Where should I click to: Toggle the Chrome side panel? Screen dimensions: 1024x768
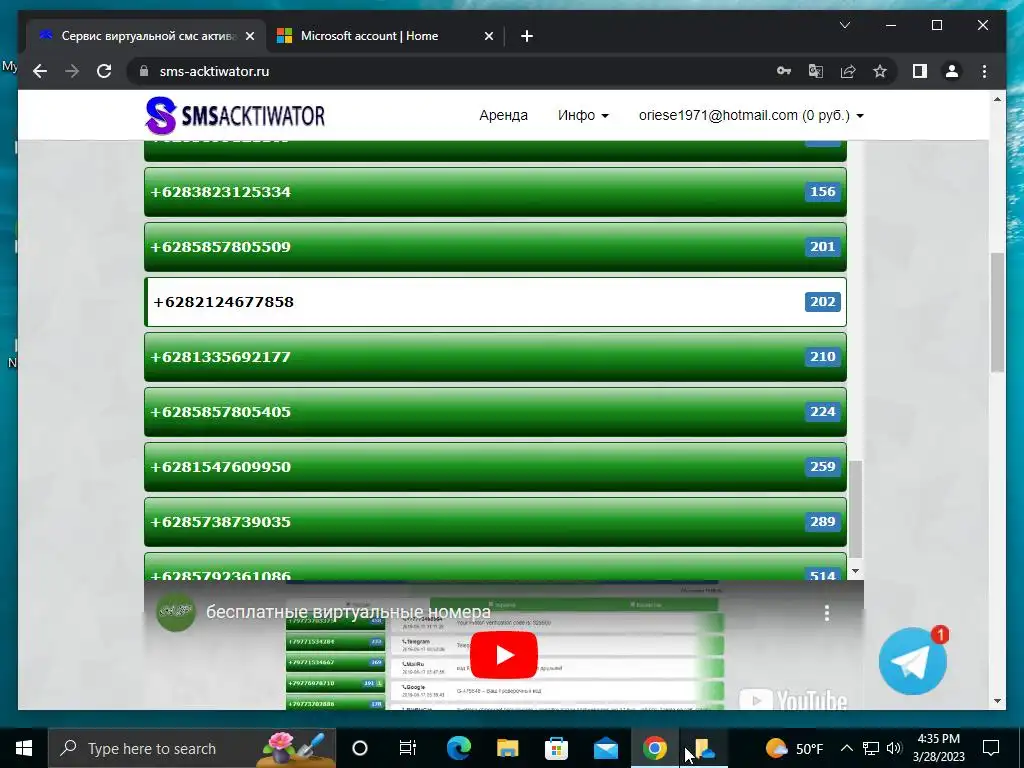coord(920,71)
